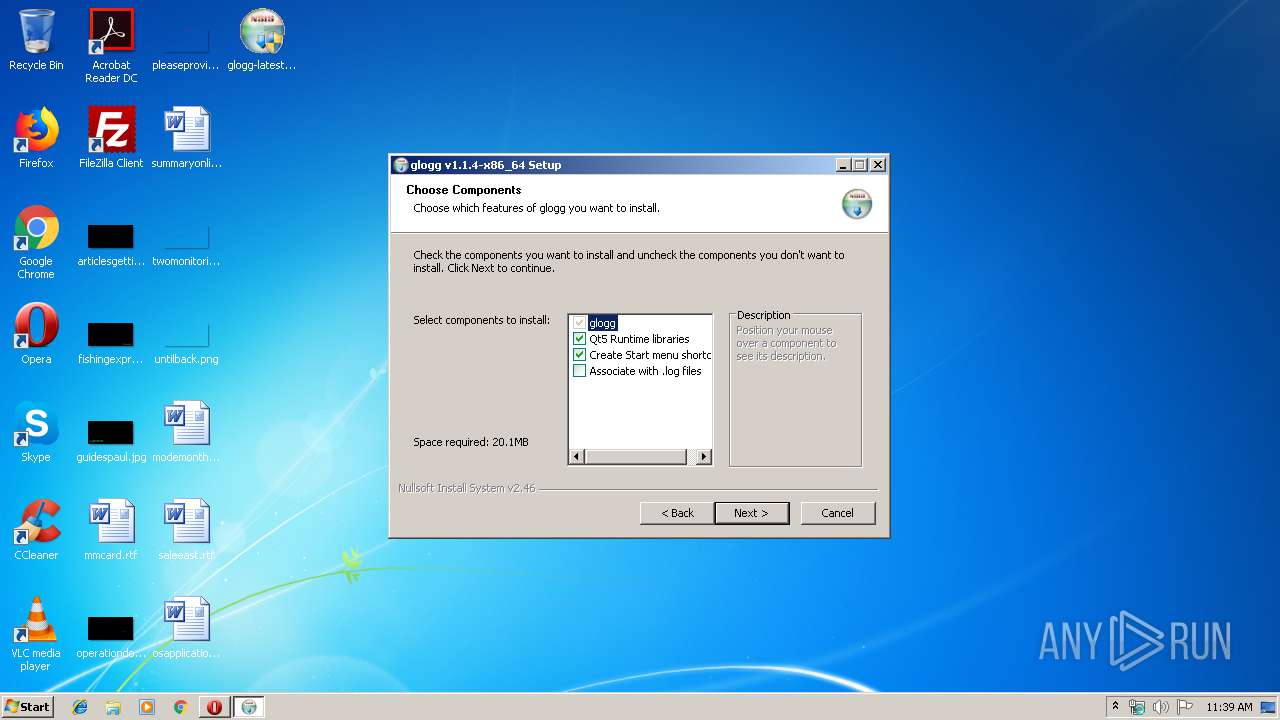Open the Recycle Bin desktop icon
Screen dimensions: 1280x720
36,40
